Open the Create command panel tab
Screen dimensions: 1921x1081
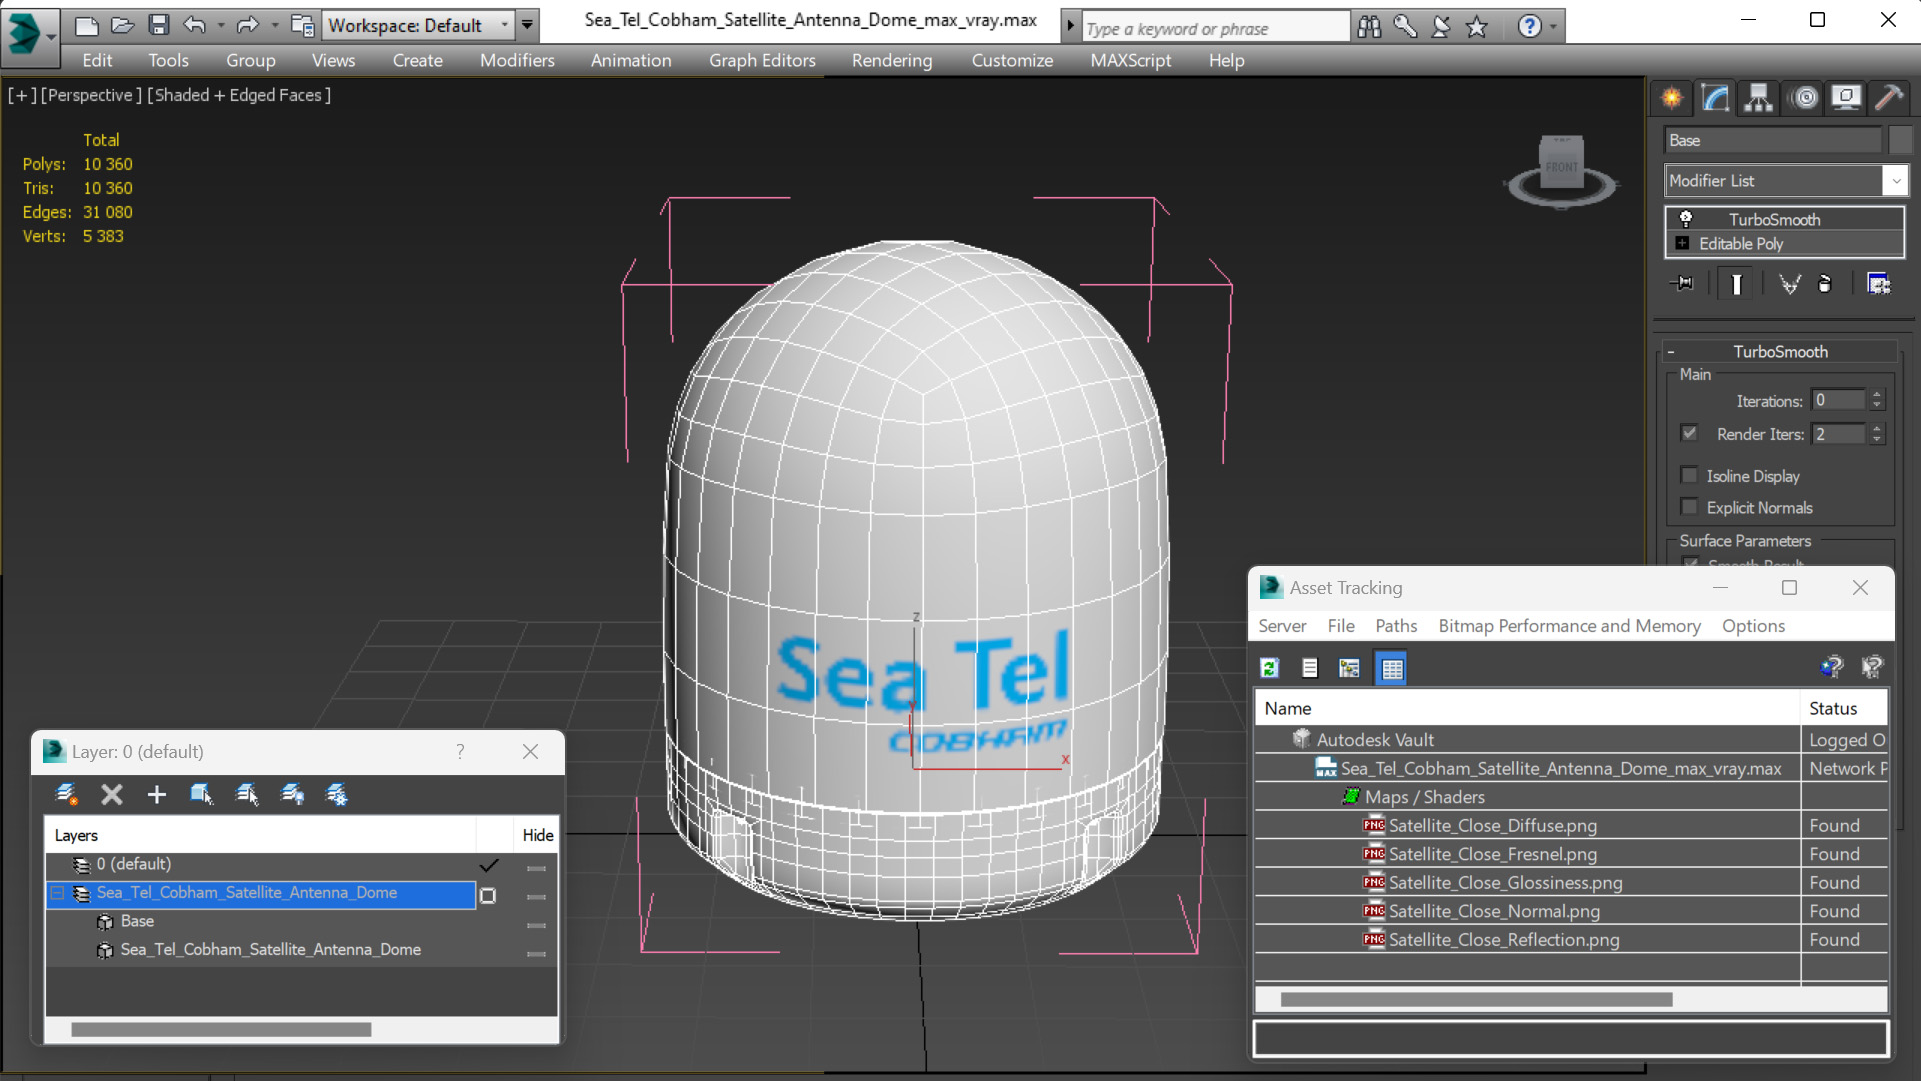1672,97
